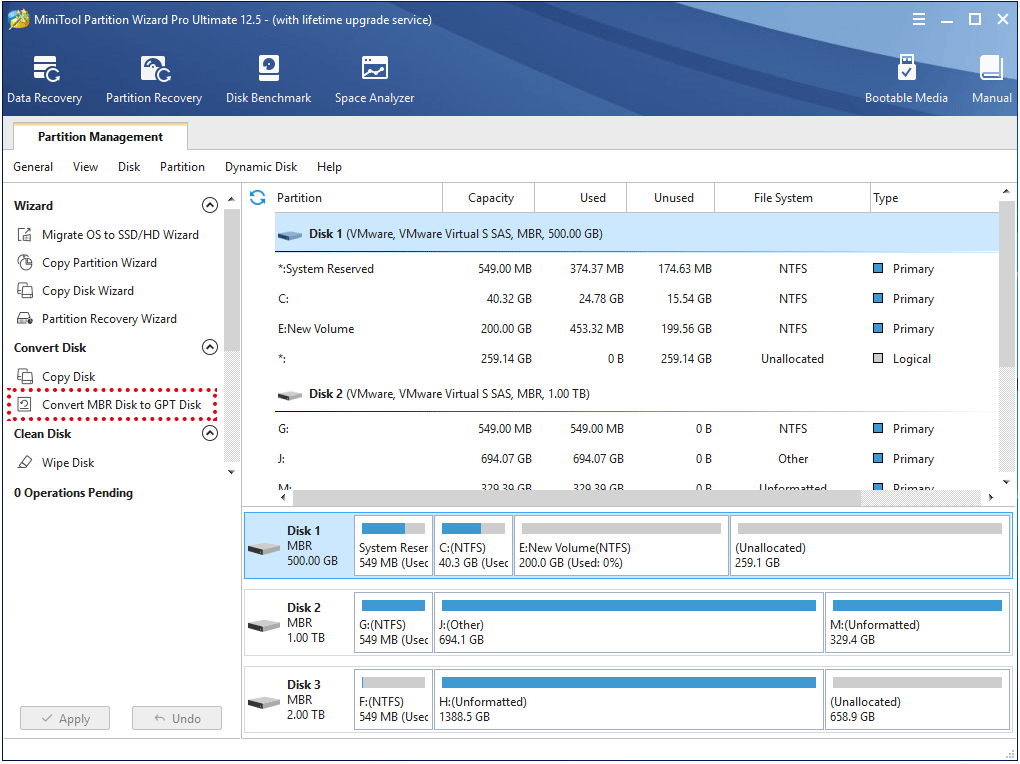Click the Apply button
Image resolution: width=1020 pixels, height=764 pixels.
65,718
